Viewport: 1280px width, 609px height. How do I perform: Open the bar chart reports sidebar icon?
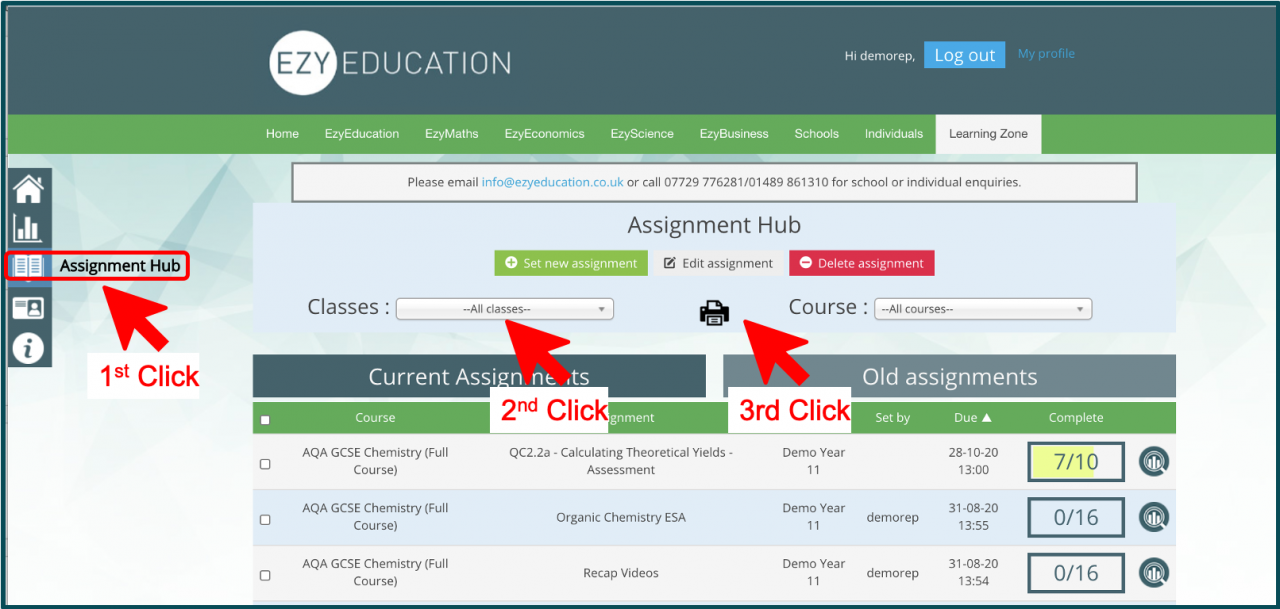click(x=28, y=227)
